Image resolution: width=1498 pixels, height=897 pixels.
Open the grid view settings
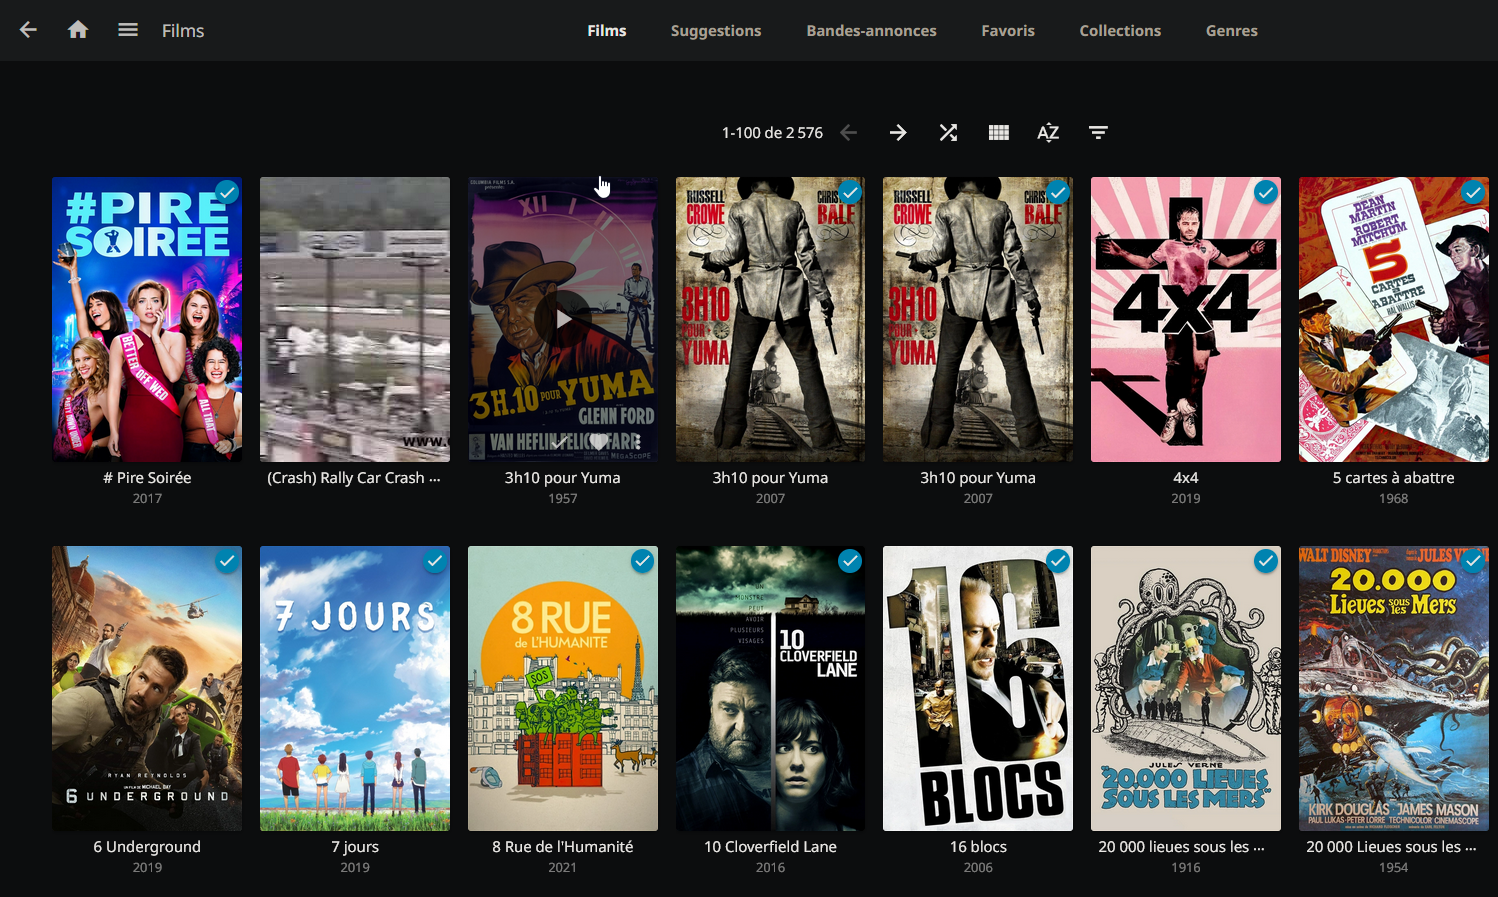[x=998, y=133]
